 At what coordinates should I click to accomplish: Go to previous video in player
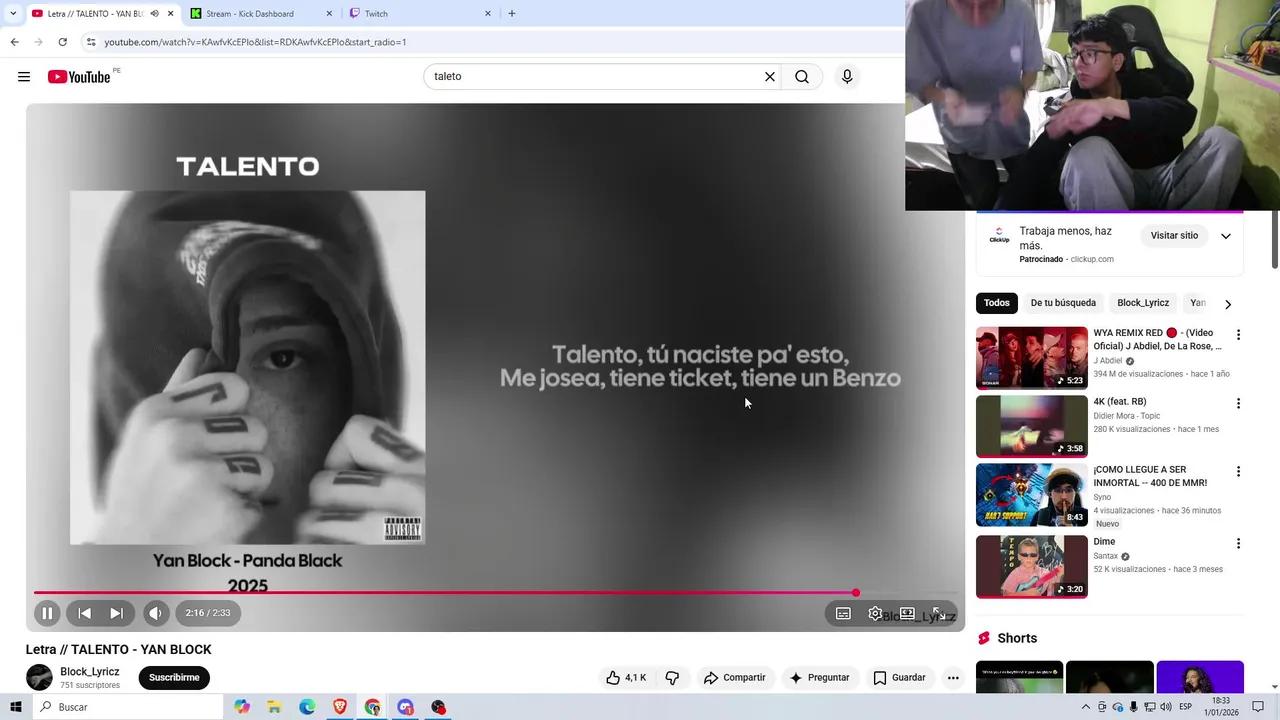tap(85, 613)
